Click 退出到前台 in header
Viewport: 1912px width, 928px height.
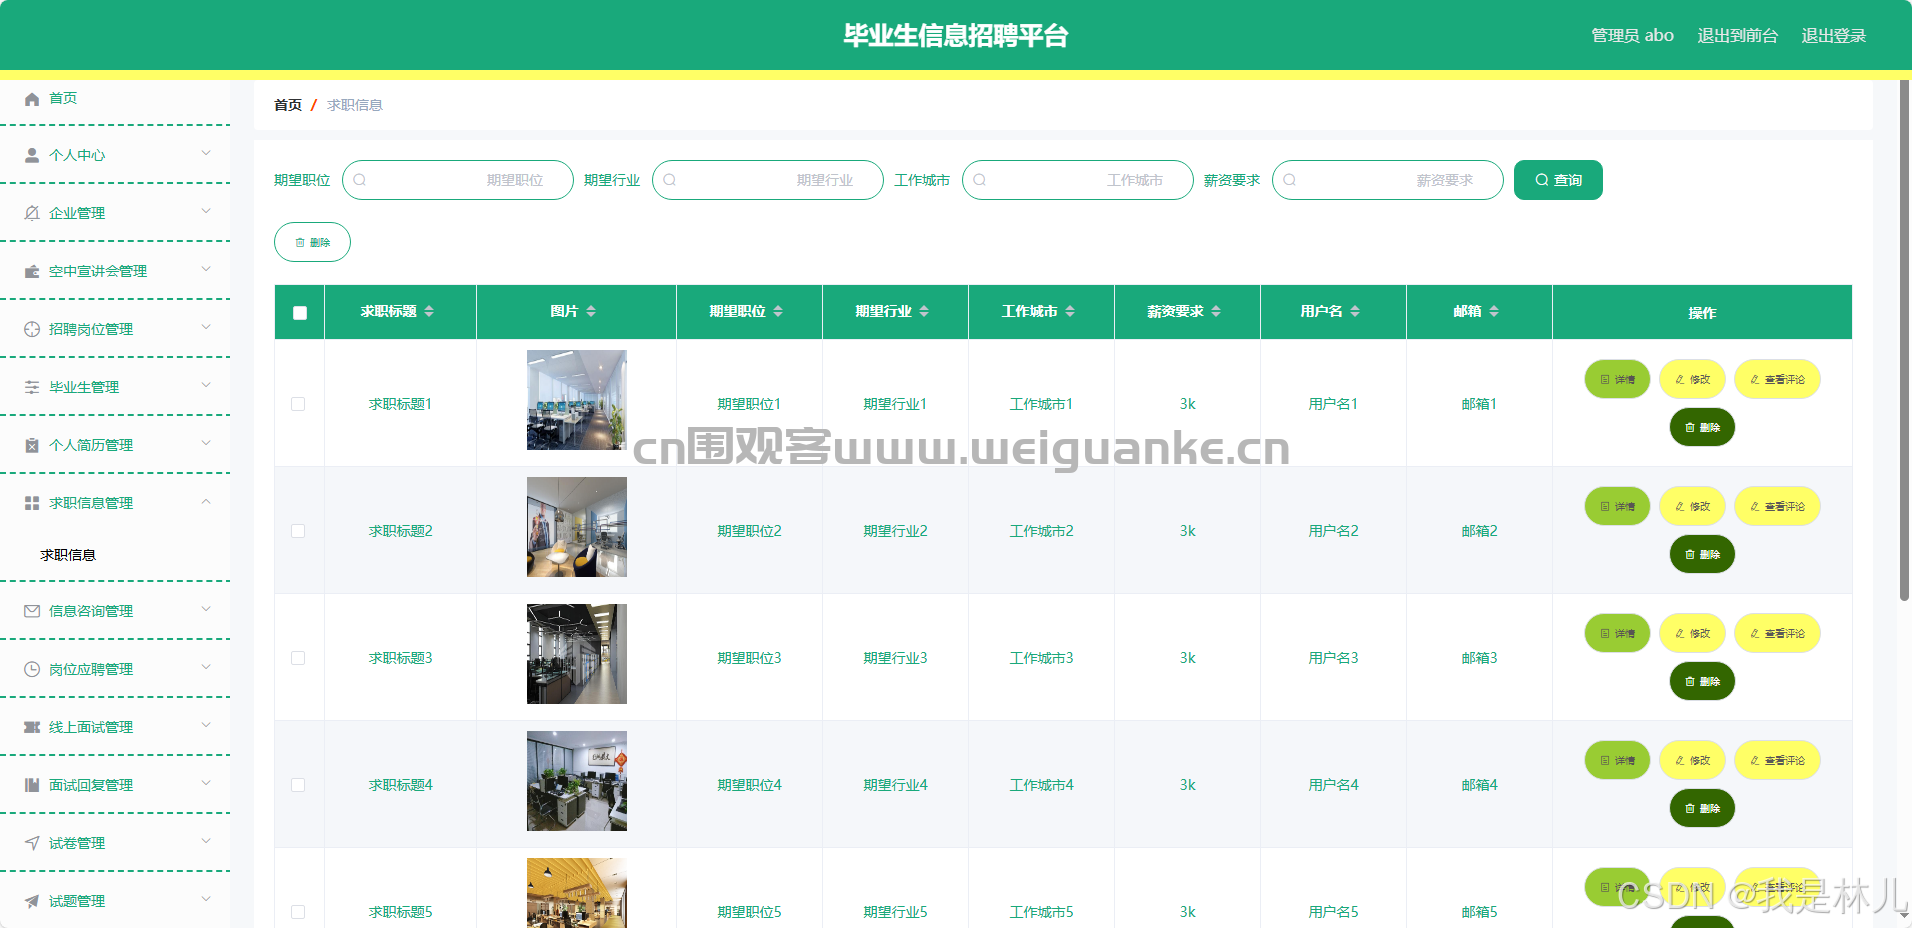(x=1738, y=36)
